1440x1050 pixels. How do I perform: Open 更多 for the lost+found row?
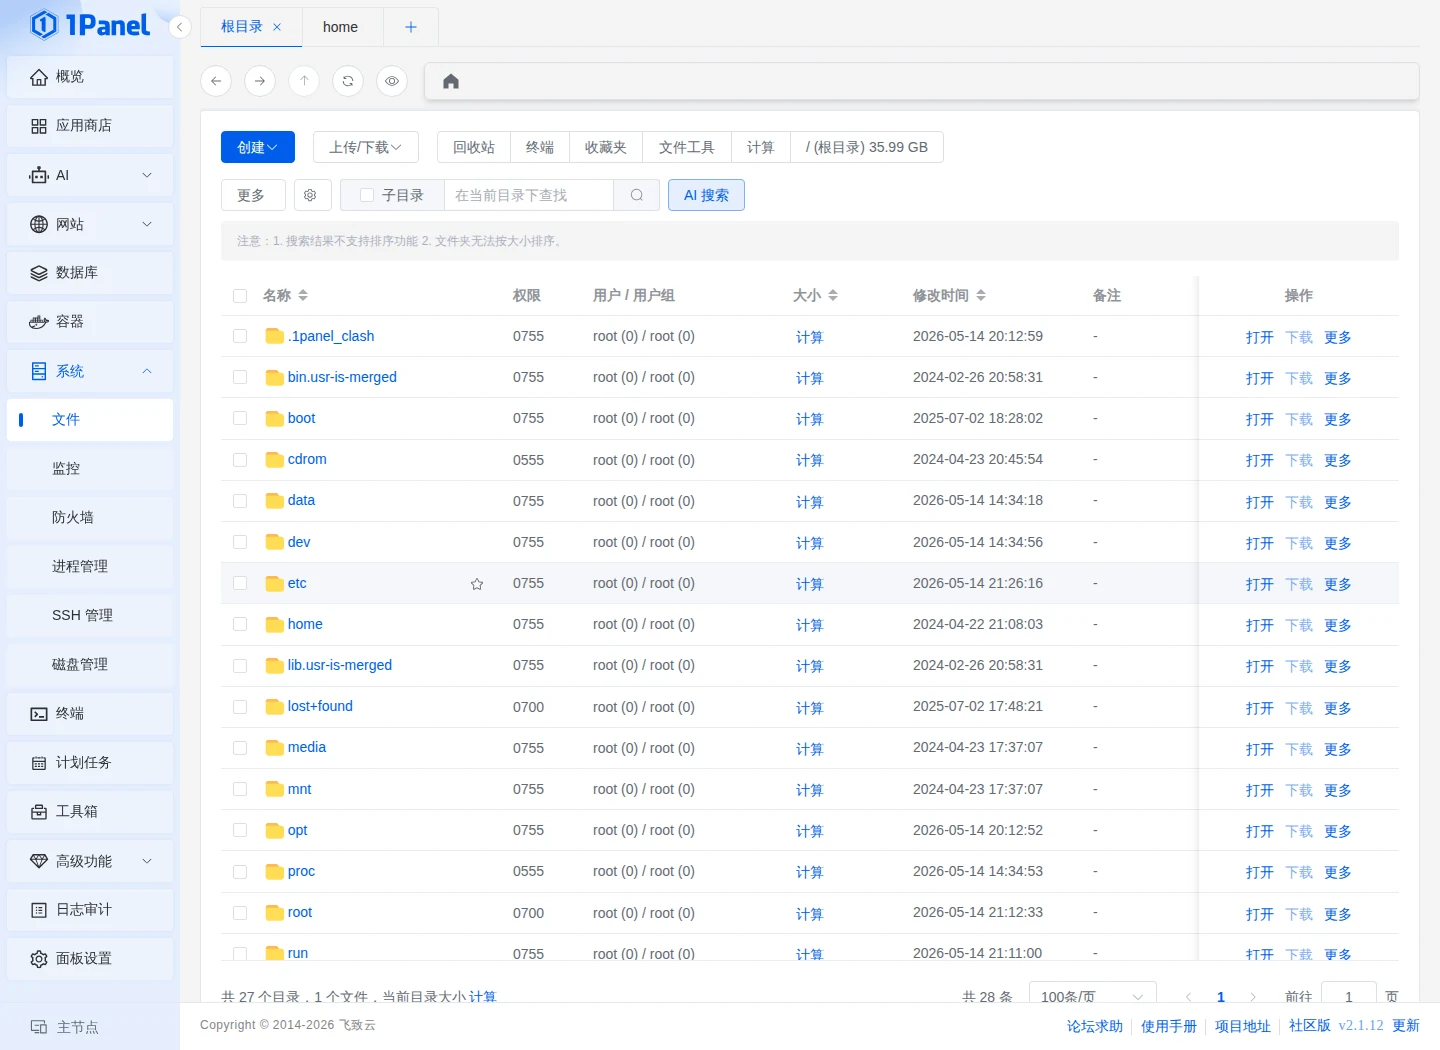click(1338, 708)
